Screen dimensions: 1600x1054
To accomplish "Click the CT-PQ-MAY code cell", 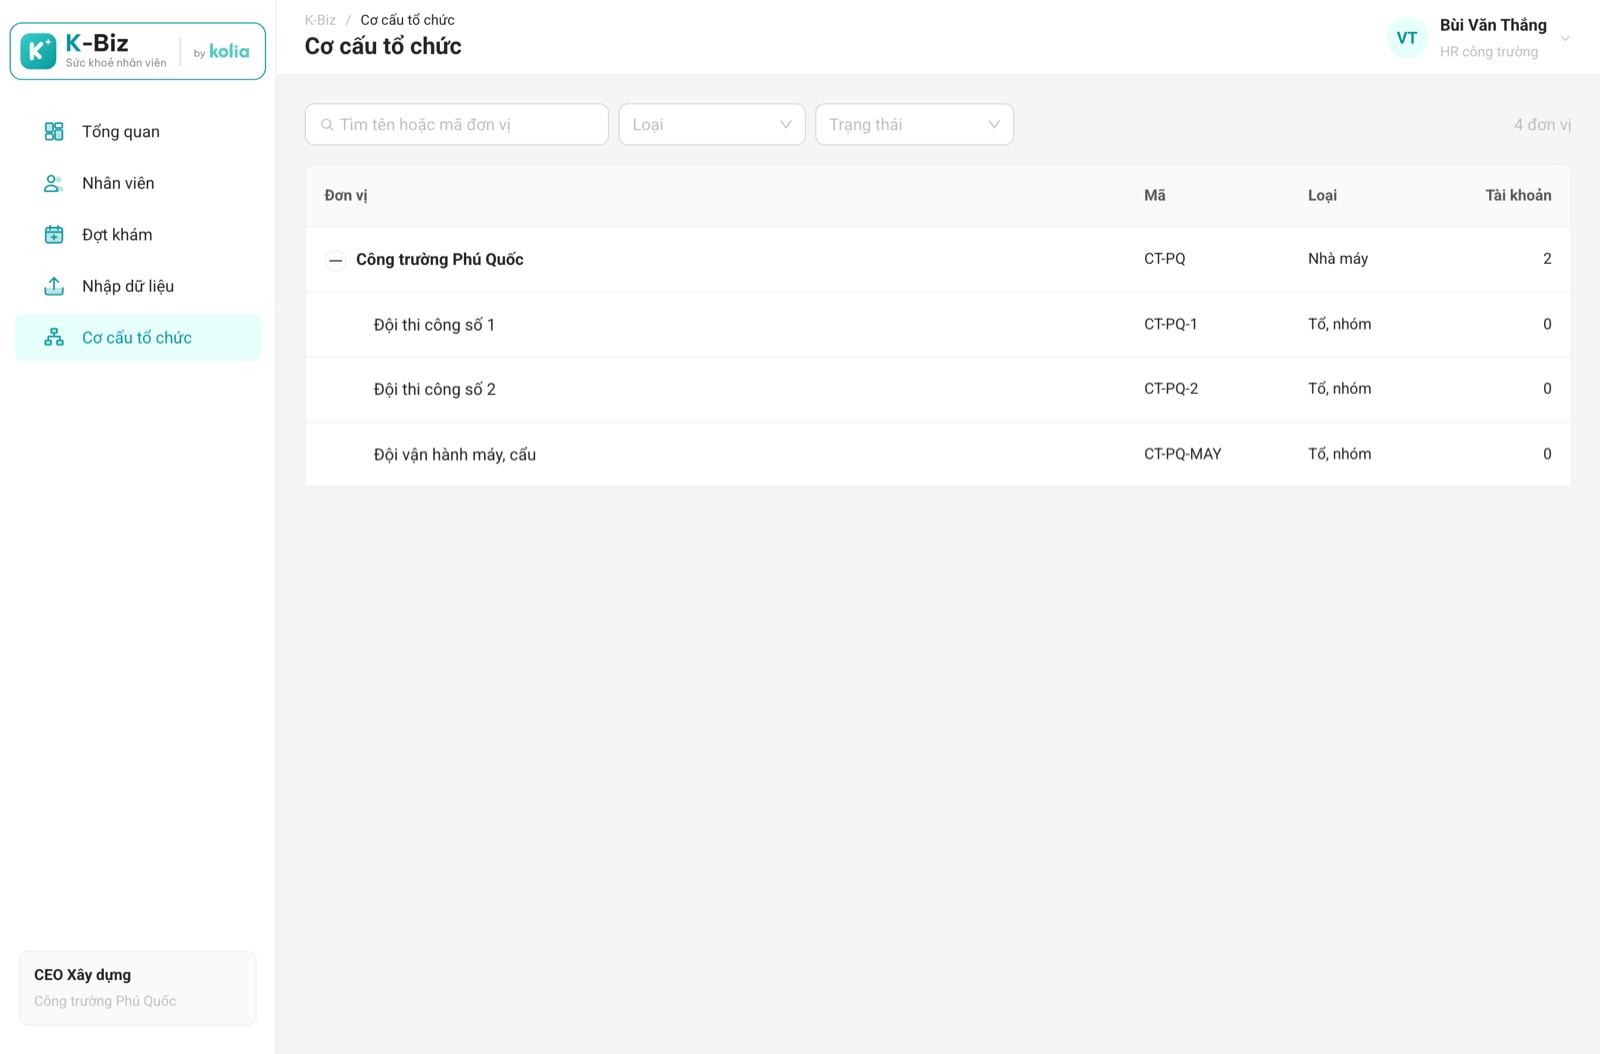I will 1183,454.
